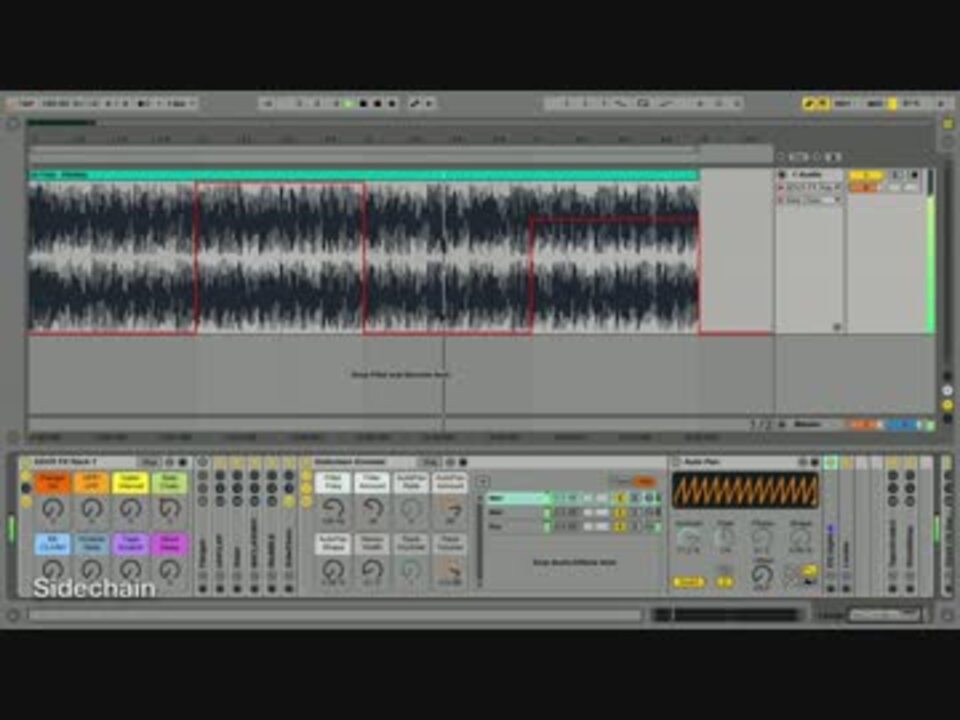This screenshot has width=960, height=720.
Task: Click the browser show/hide circle top-left
Action: (x=12, y=123)
